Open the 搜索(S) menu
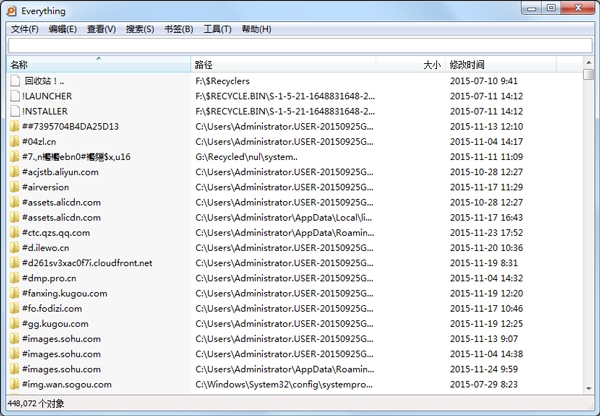 pyautogui.click(x=140, y=29)
